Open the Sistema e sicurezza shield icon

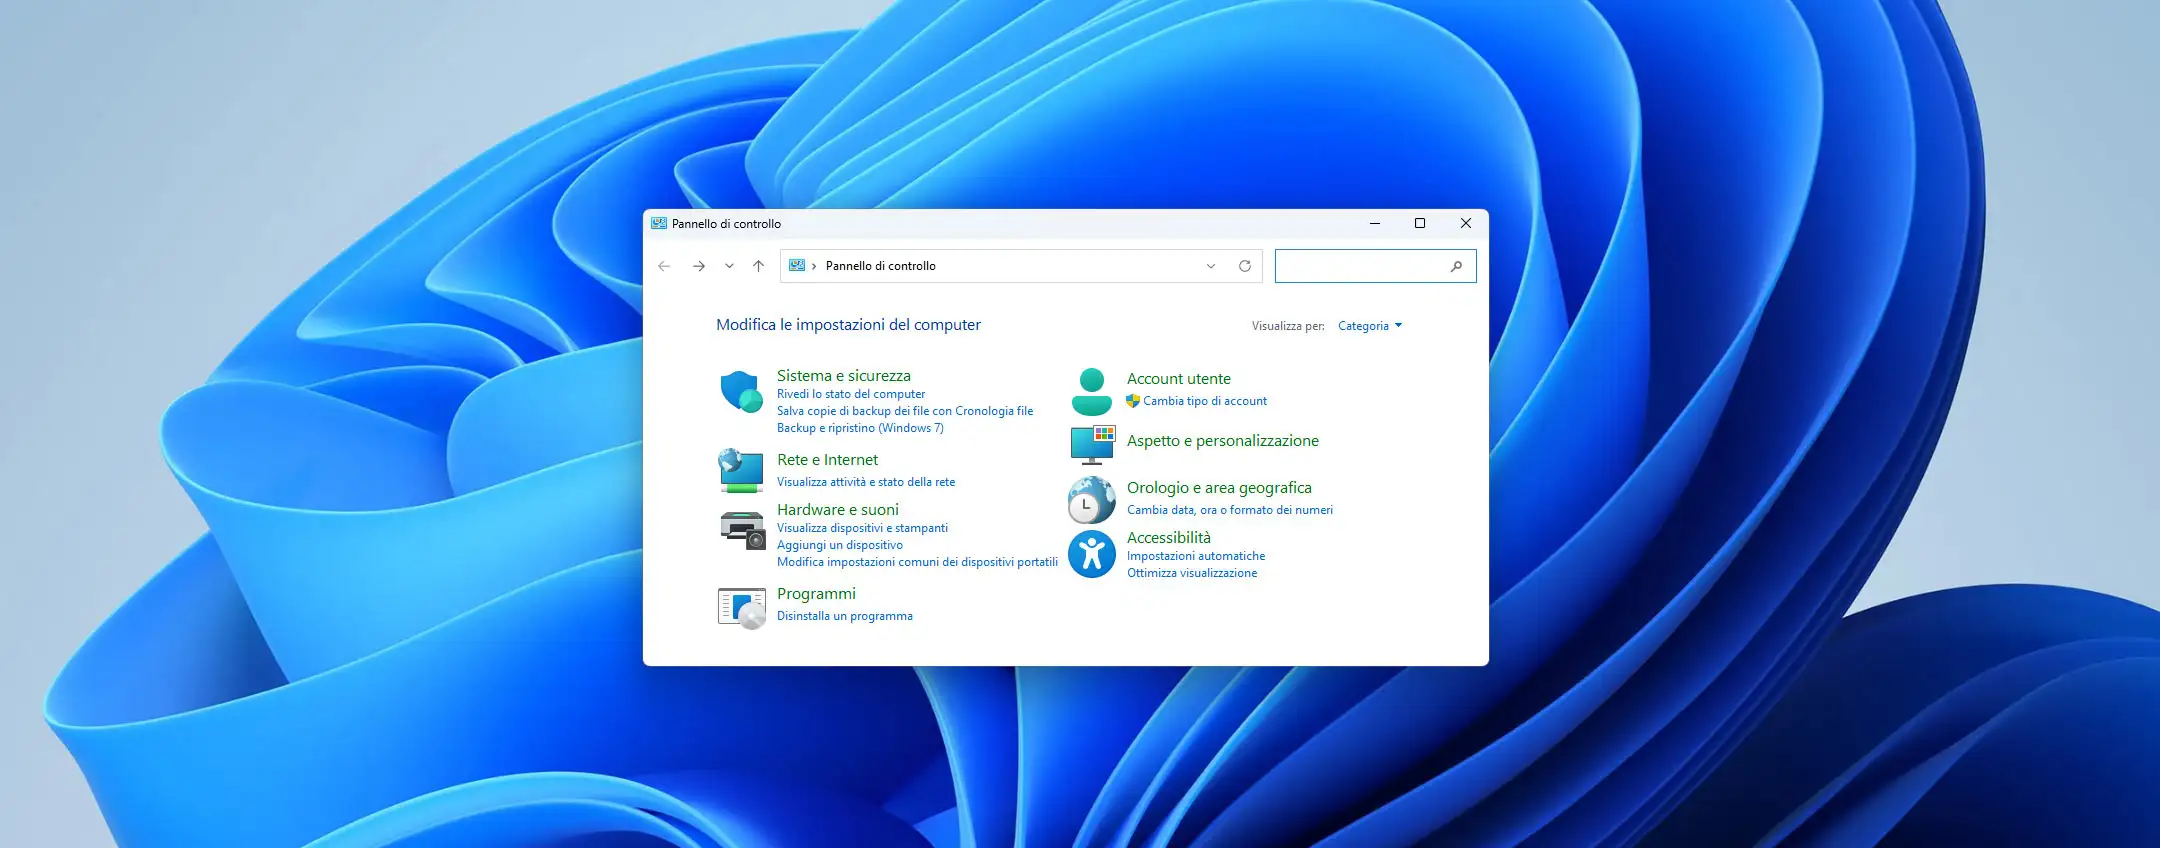(741, 392)
